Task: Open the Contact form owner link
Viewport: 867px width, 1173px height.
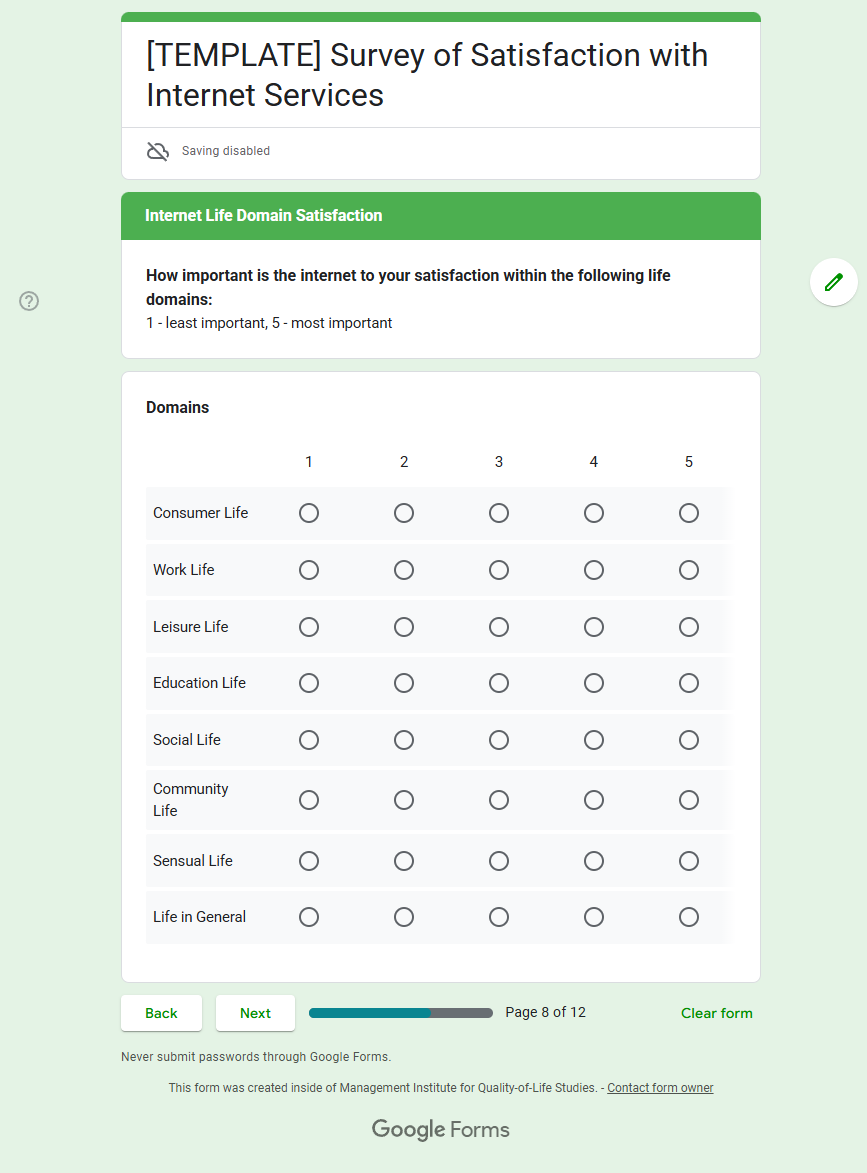Action: 660,1088
